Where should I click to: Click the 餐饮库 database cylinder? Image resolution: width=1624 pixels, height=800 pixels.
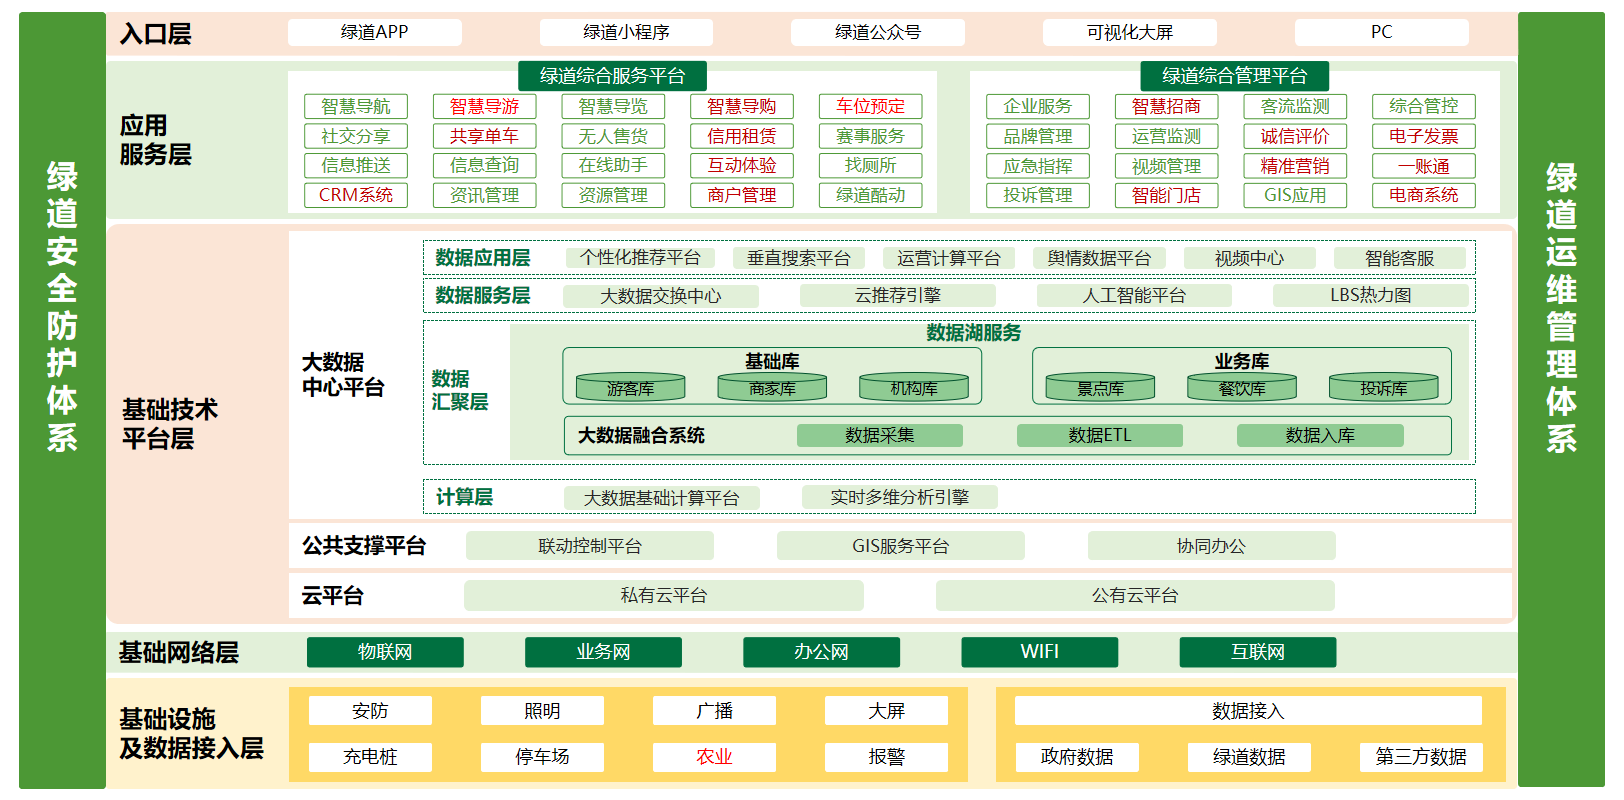click(1242, 387)
